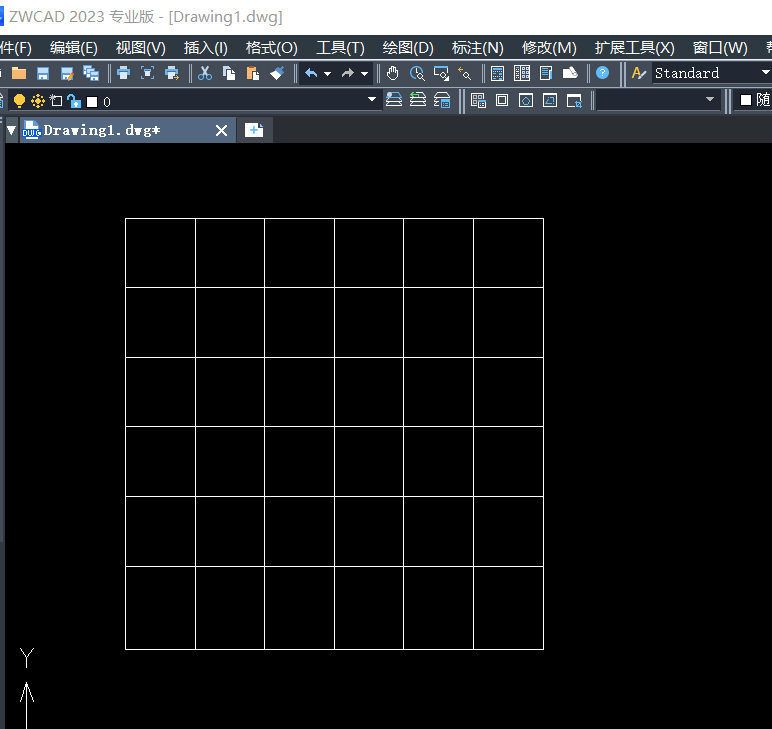Viewport: 772px width, 729px height.
Task: Open the Design Center icon
Action: click(522, 73)
